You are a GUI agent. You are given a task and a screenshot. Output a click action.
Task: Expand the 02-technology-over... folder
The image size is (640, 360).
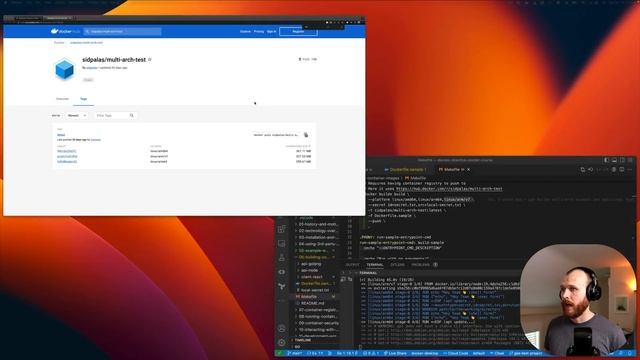[x=317, y=231]
